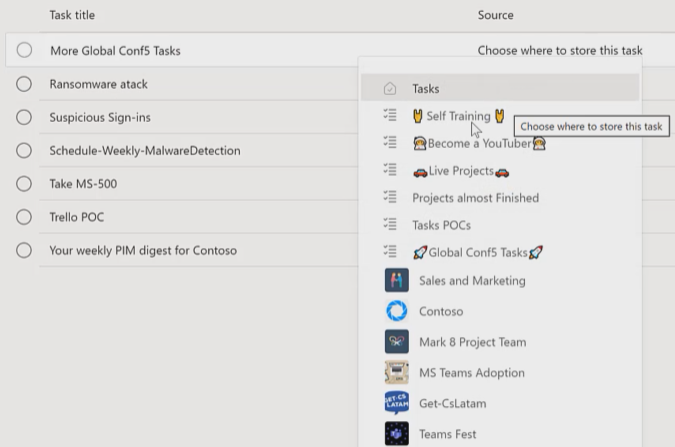Open Schedule-Weekly-MalwareDetection task title
This screenshot has height=447, width=675.
[145, 151]
